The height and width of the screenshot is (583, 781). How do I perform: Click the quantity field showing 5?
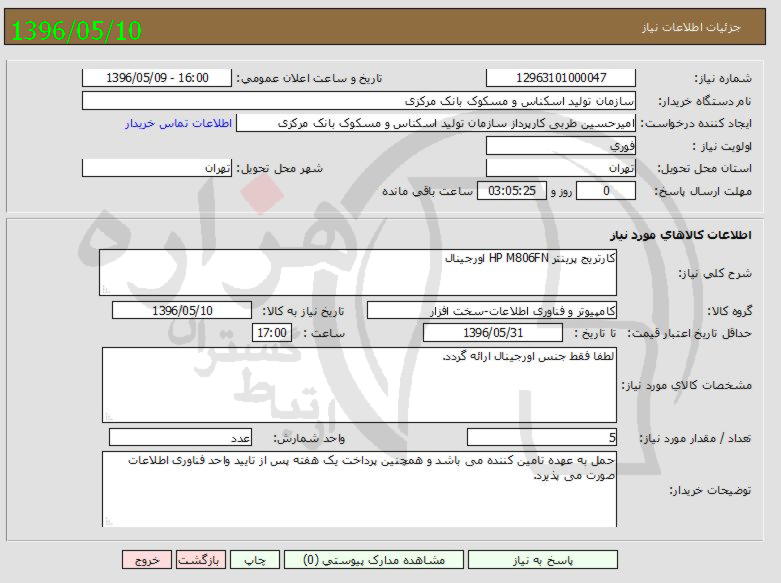(x=541, y=437)
